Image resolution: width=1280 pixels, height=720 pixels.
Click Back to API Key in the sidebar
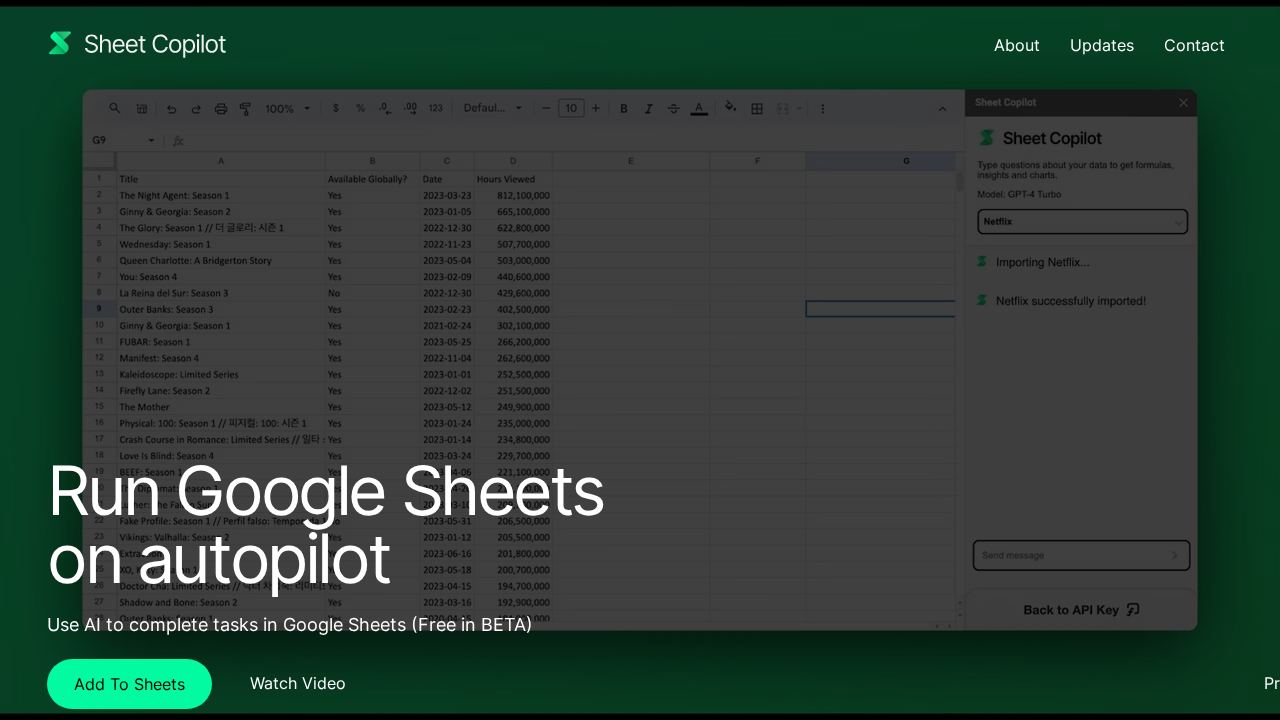(x=1081, y=610)
